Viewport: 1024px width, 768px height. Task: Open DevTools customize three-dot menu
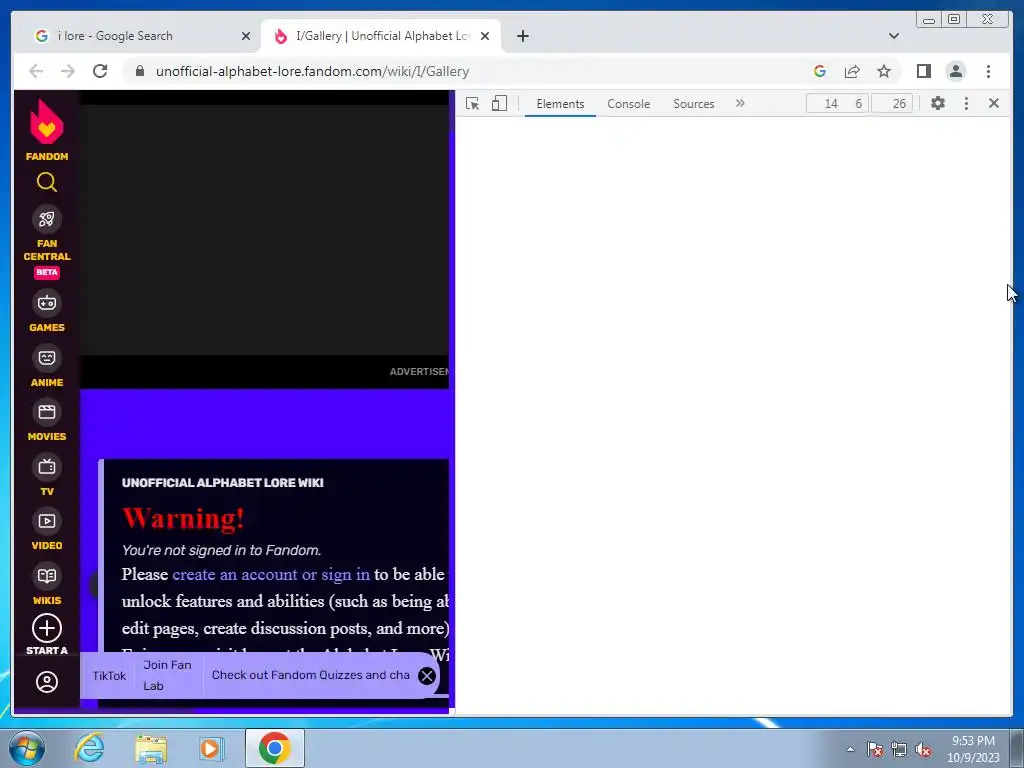(967, 103)
